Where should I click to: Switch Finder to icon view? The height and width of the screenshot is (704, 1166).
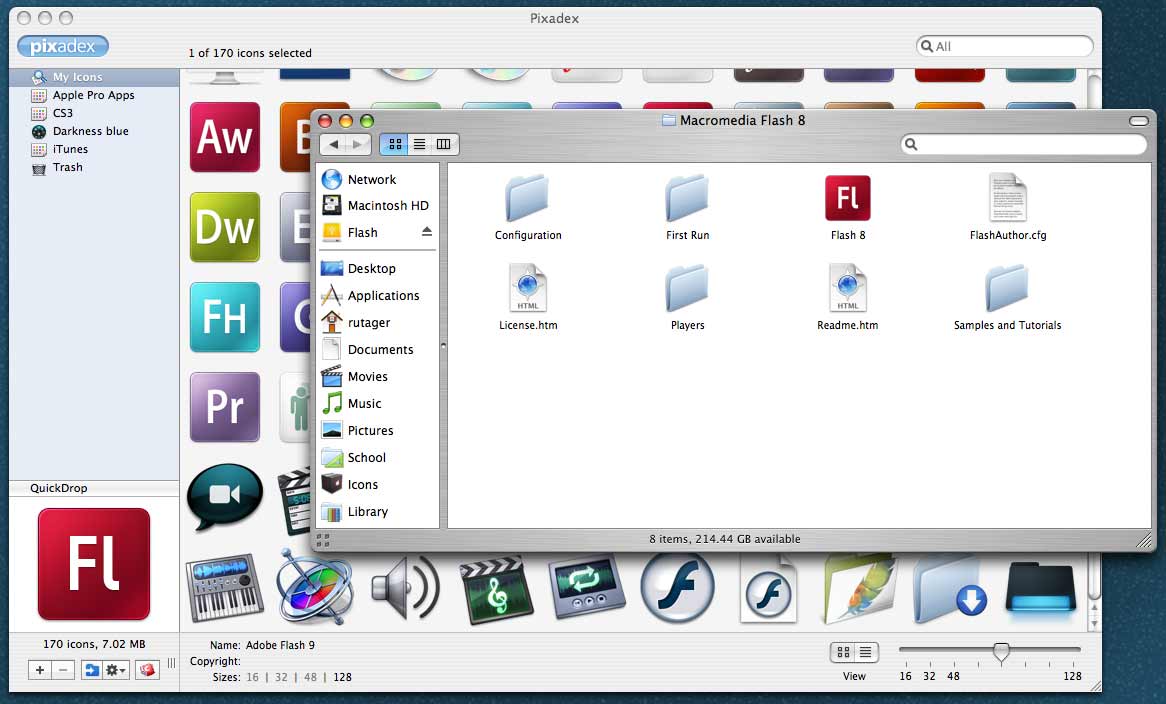tap(395, 144)
